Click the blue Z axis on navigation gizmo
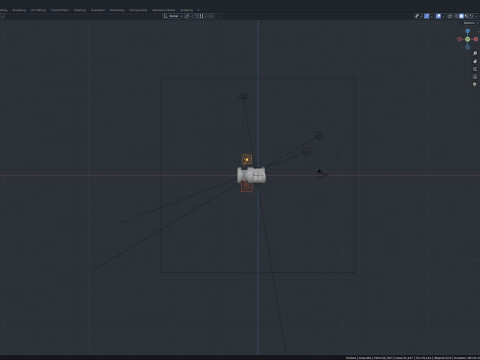 pyautogui.click(x=468, y=31)
